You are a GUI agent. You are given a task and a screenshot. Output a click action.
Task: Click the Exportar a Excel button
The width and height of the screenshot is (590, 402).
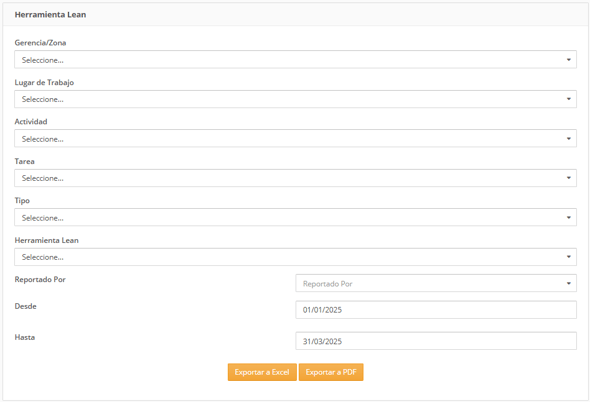(262, 372)
